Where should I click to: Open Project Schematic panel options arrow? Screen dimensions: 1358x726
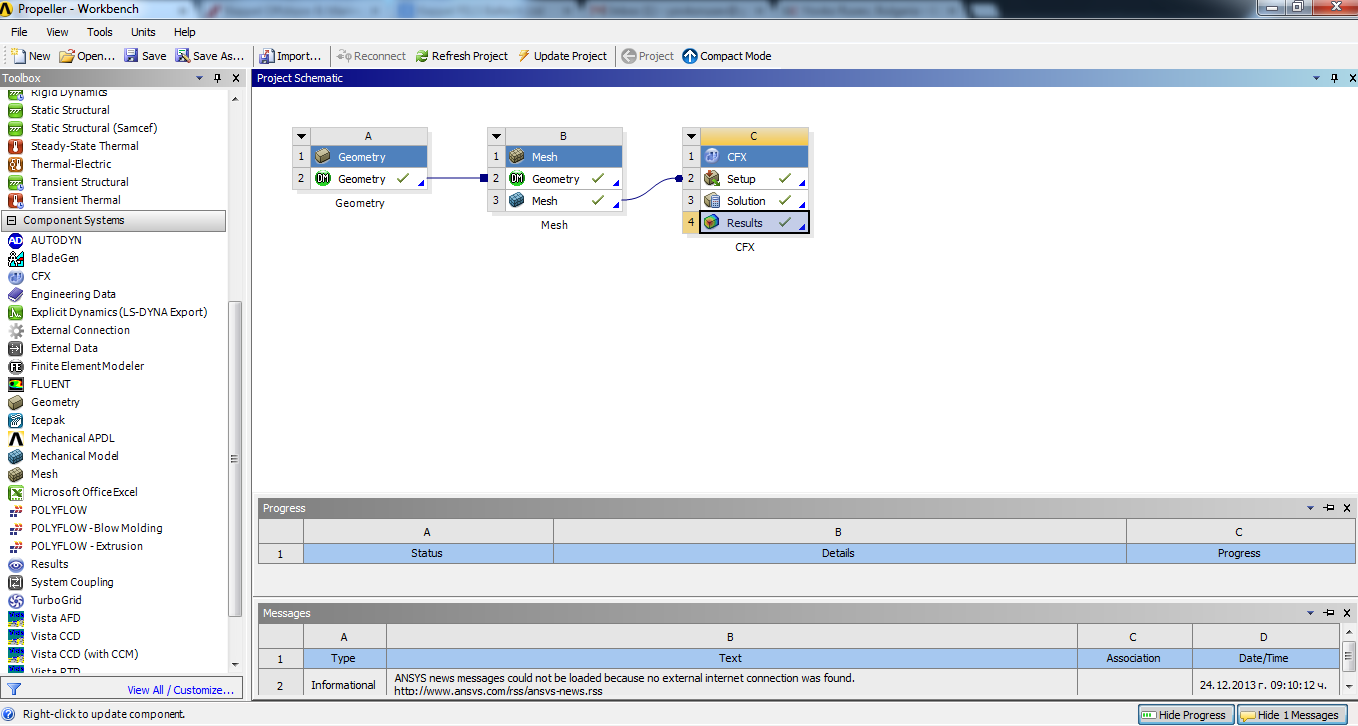1317,78
